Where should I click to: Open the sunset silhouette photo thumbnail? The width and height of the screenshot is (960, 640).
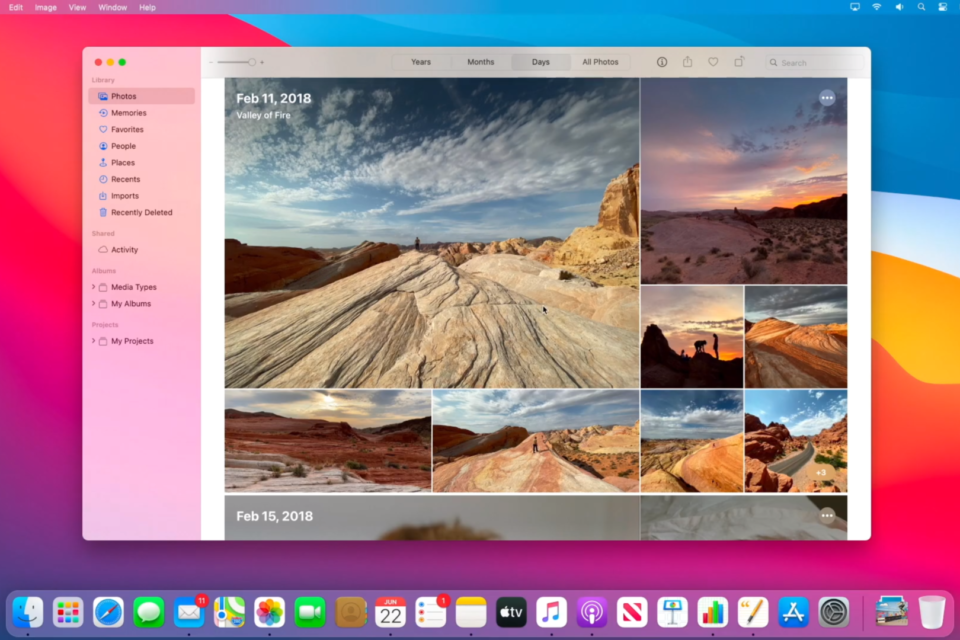692,337
